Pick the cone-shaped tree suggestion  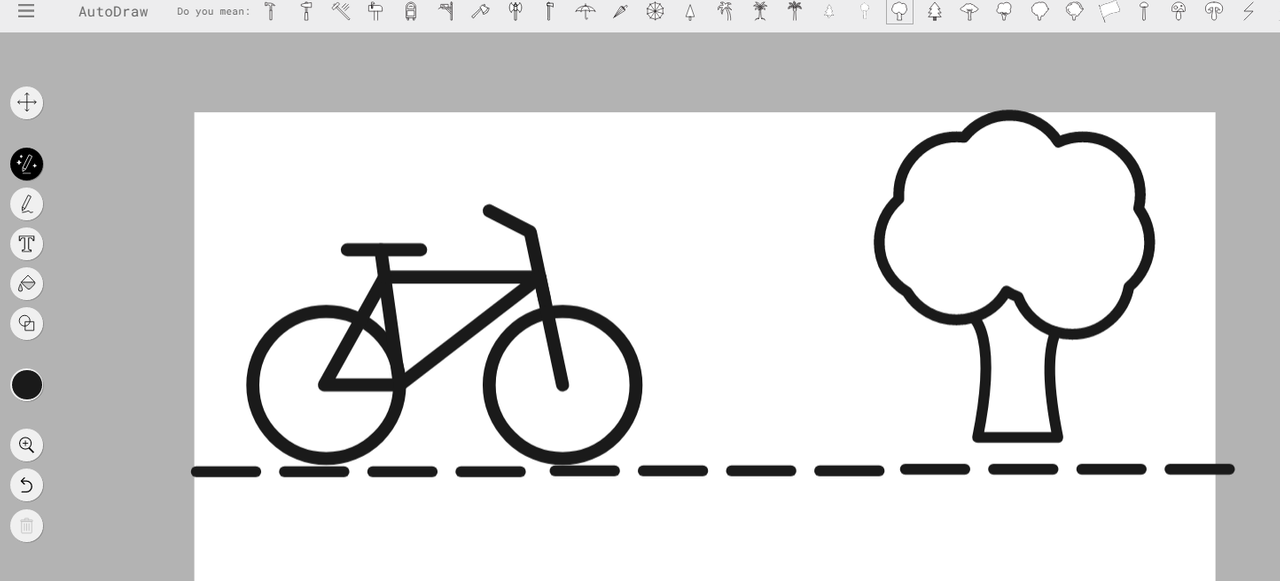pos(690,11)
